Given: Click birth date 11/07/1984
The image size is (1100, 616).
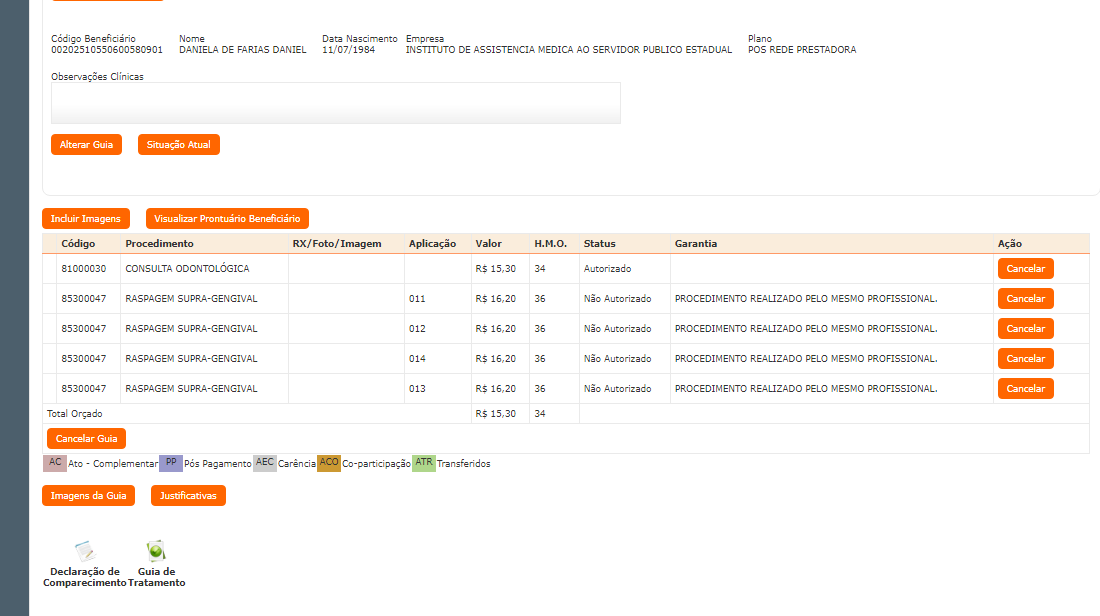Looking at the screenshot, I should 349,50.
